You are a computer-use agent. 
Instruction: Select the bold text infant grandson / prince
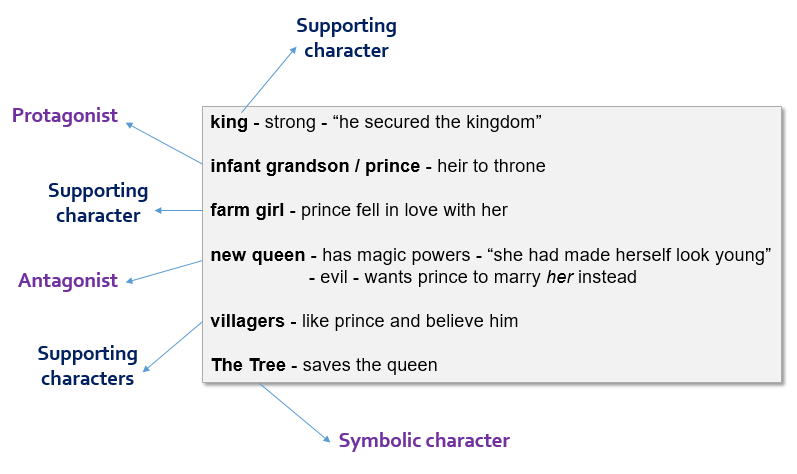[x=315, y=166]
